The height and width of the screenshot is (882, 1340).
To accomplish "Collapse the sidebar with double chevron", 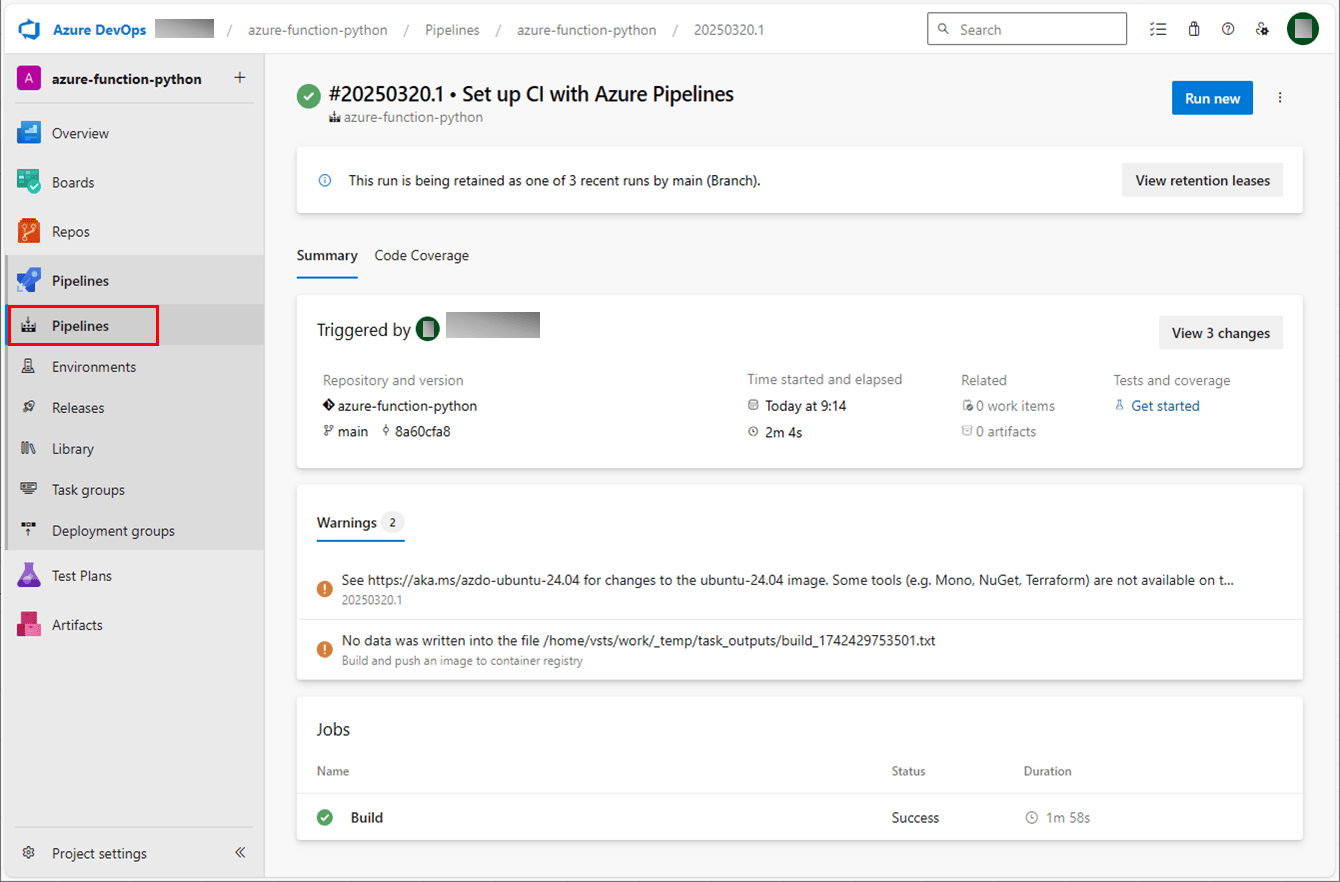I will point(240,853).
